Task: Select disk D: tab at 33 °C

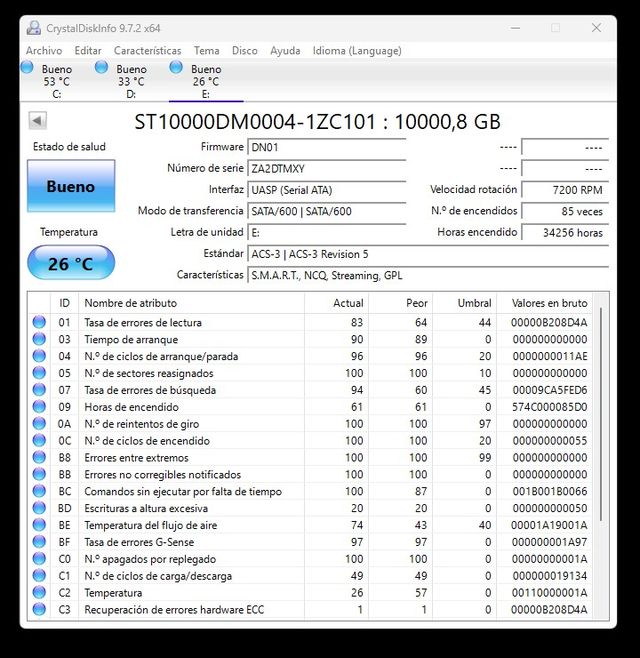Action: tap(131, 81)
